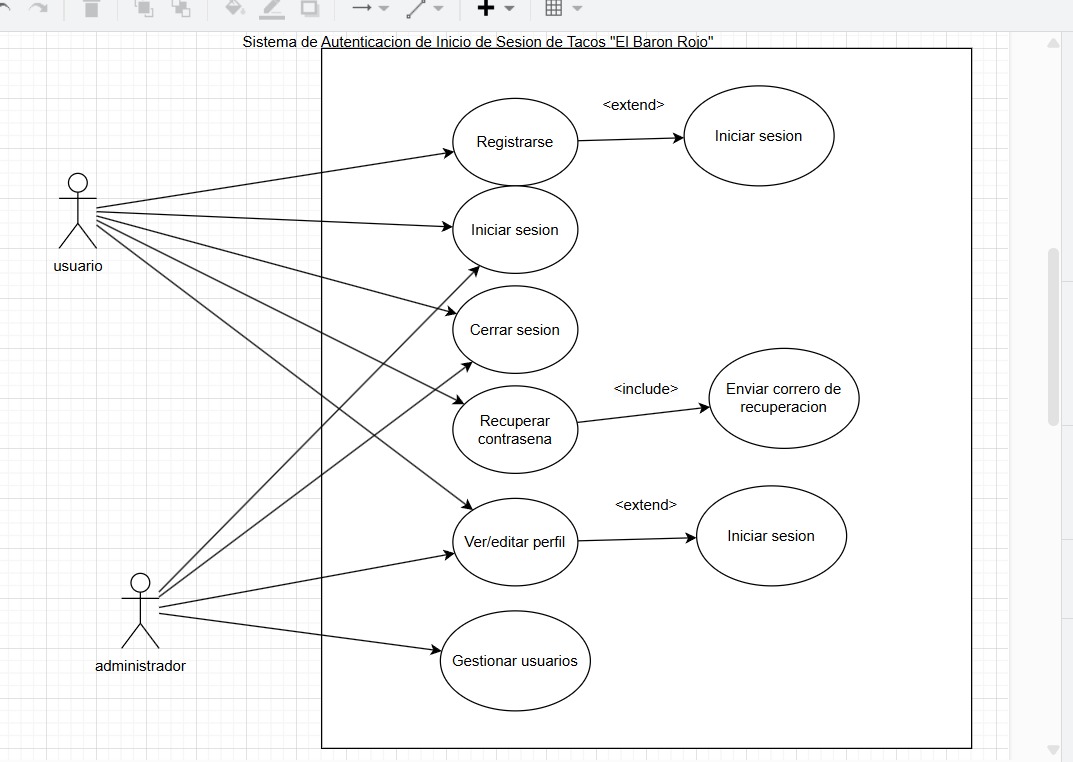The image size is (1073, 762).
Task: Click the vertical scrollbar down arrow
Action: (1053, 750)
